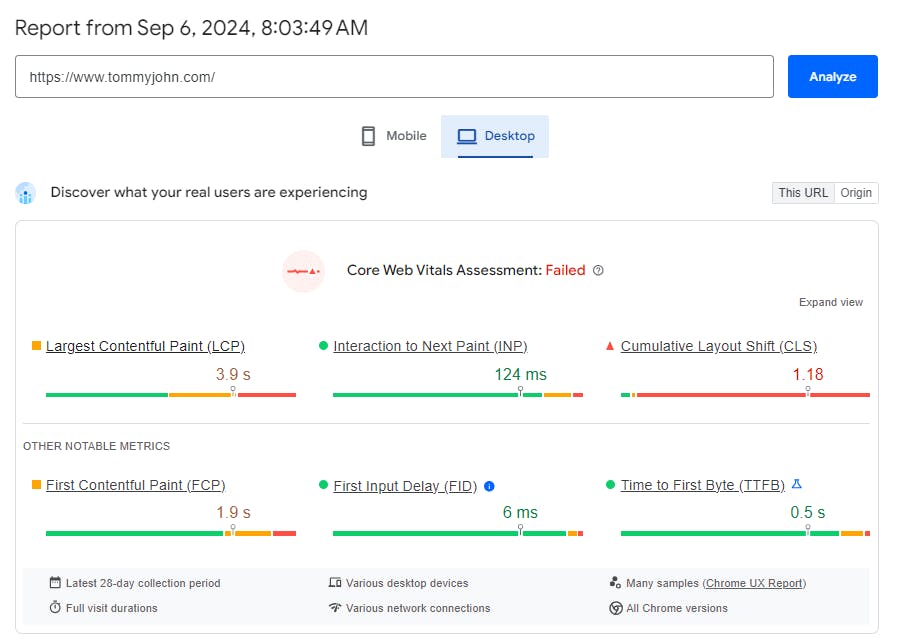Click the red triangle CLS status icon
The image size is (902, 641).
pyautogui.click(x=610, y=346)
